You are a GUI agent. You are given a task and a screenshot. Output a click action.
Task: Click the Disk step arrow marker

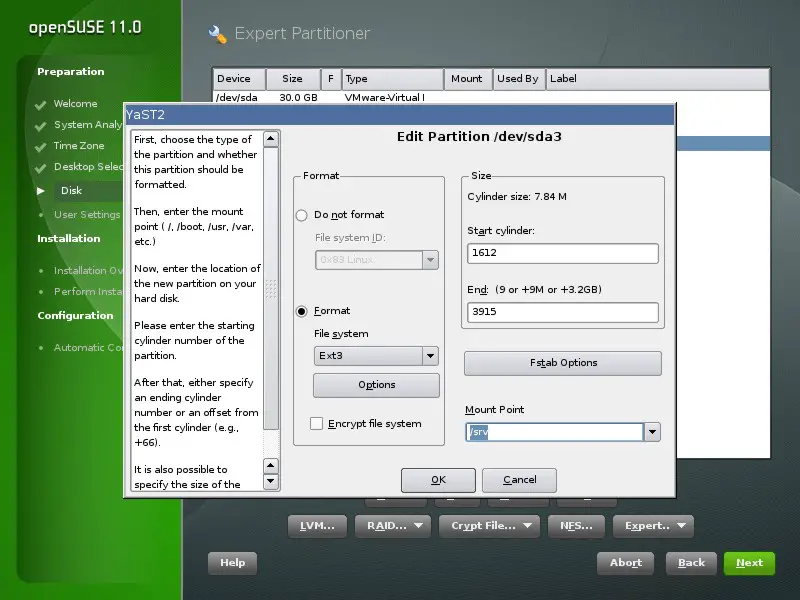41,191
